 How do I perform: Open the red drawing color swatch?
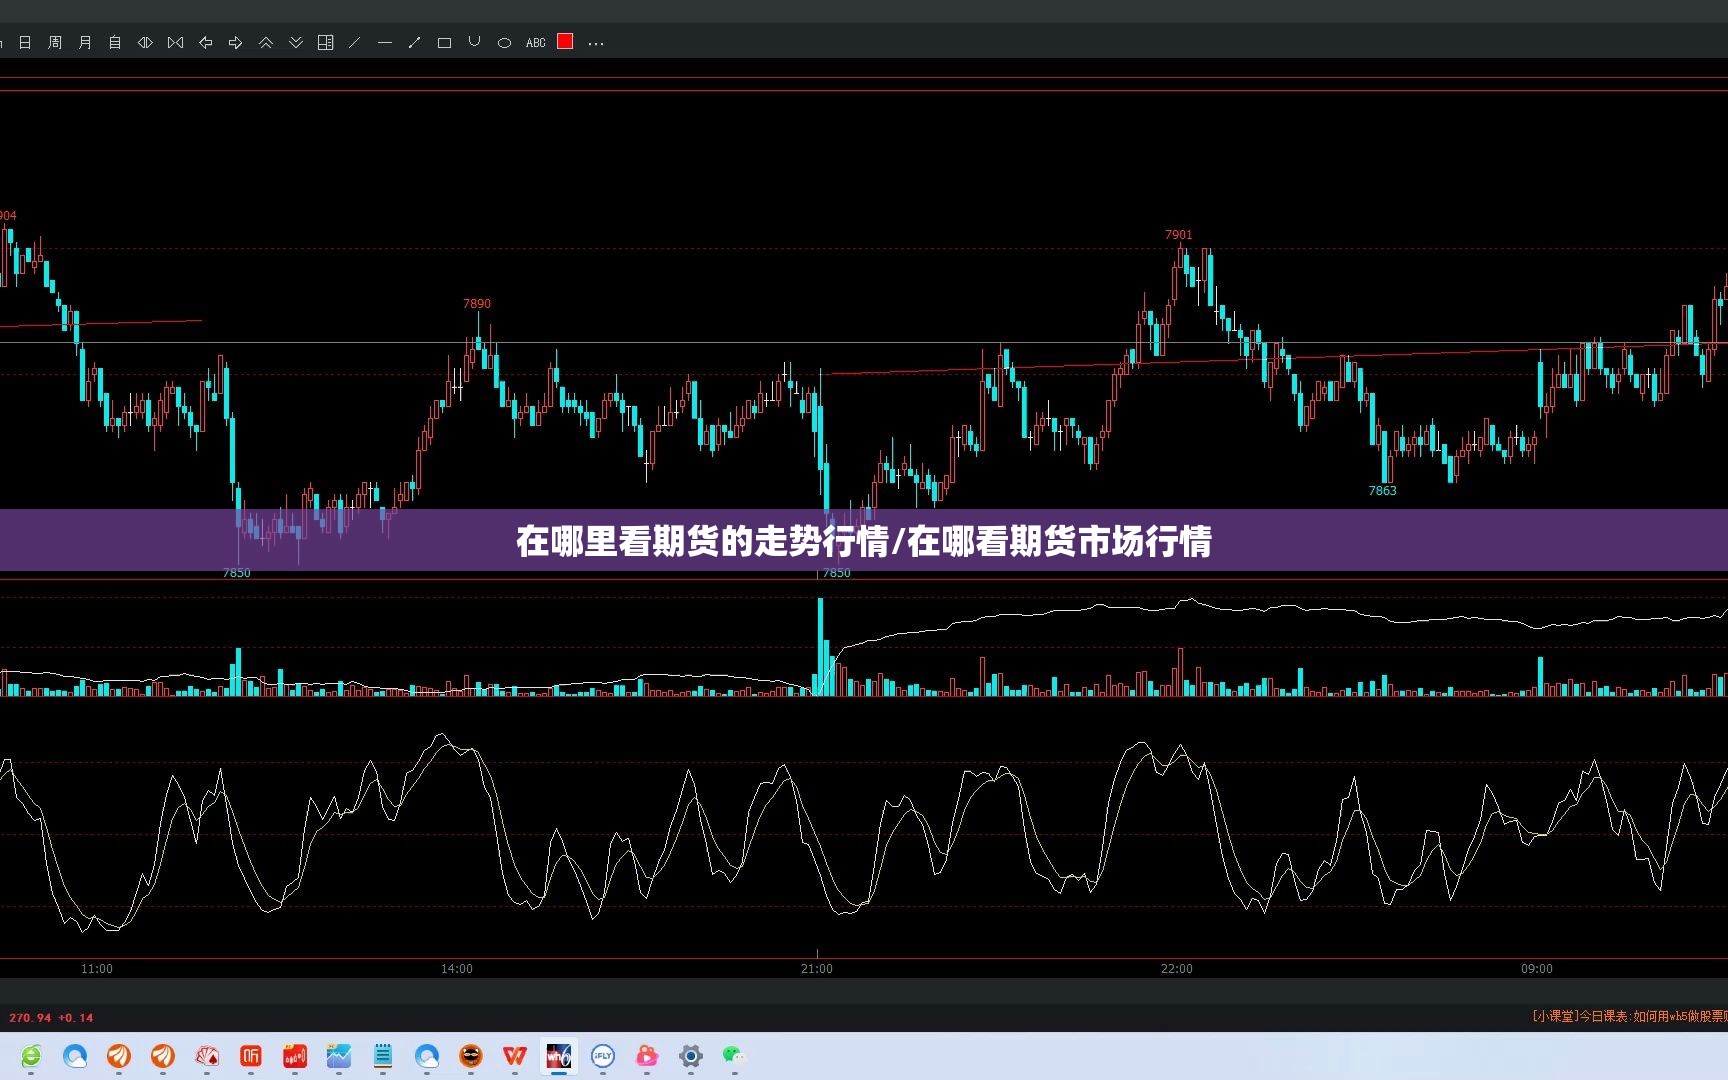[x=565, y=41]
